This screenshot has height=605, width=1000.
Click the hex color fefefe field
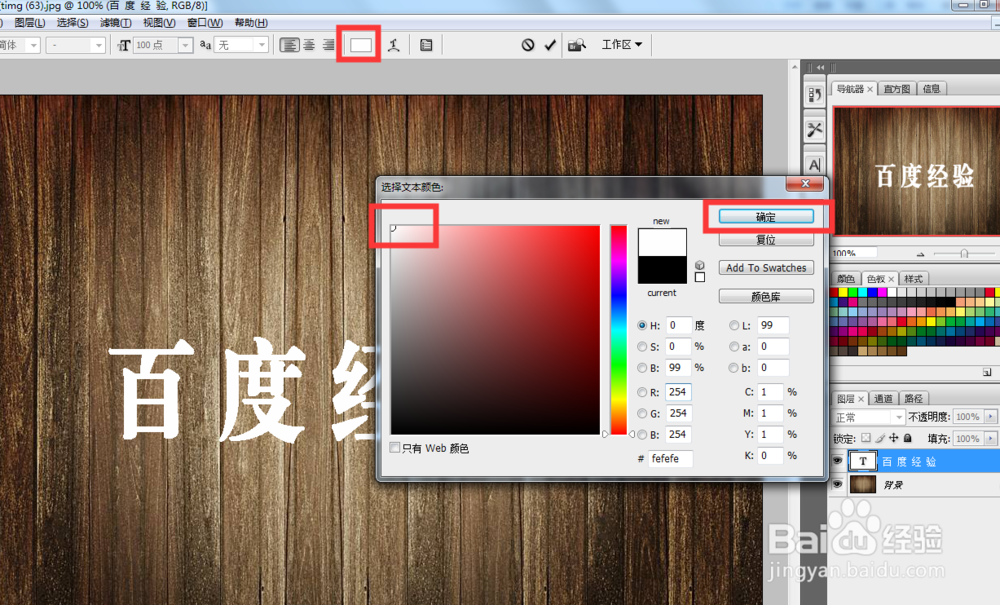[x=671, y=458]
